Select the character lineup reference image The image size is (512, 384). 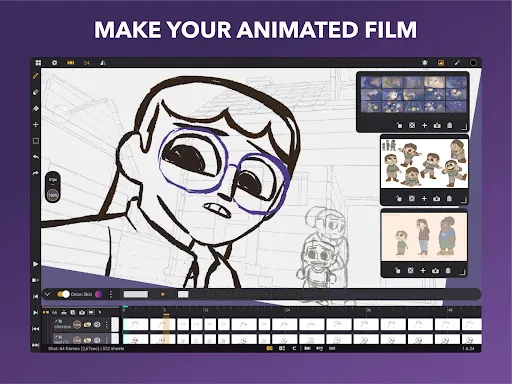[424, 237]
